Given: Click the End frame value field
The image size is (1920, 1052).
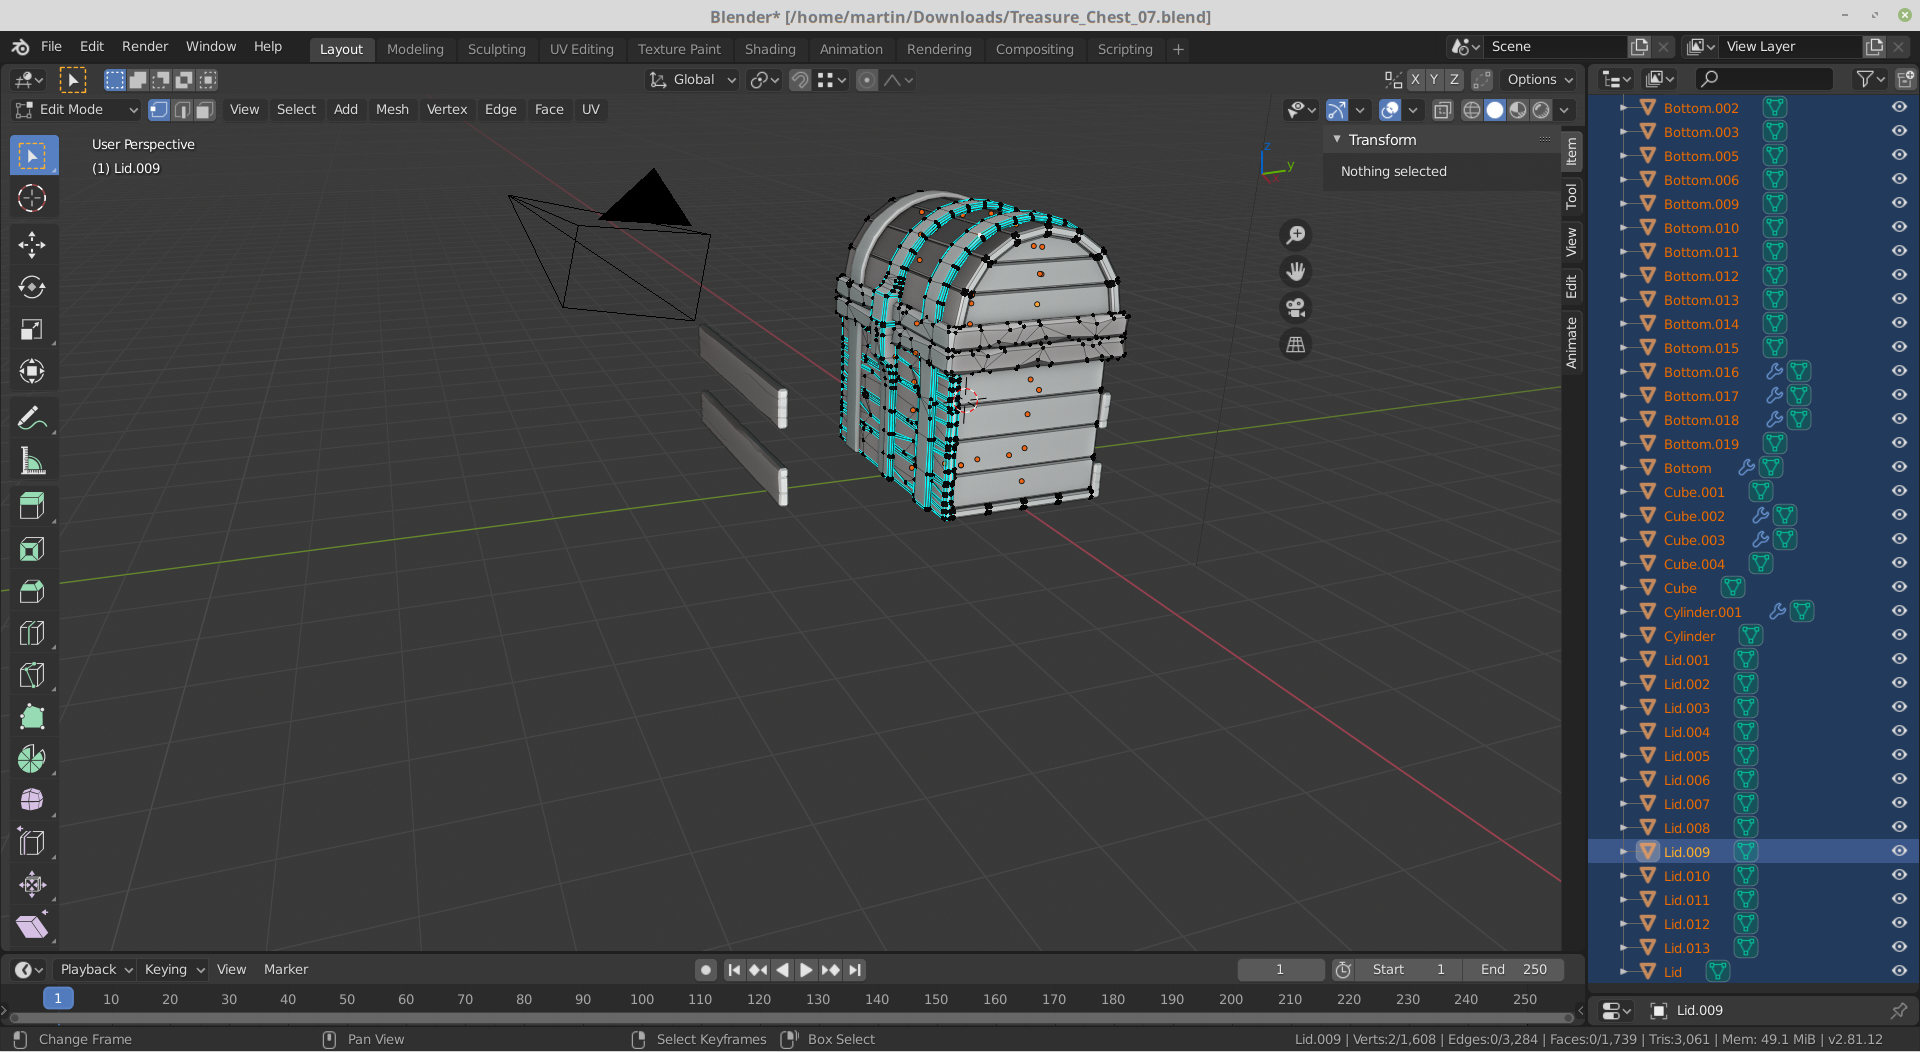Looking at the screenshot, I should click(x=1513, y=969).
